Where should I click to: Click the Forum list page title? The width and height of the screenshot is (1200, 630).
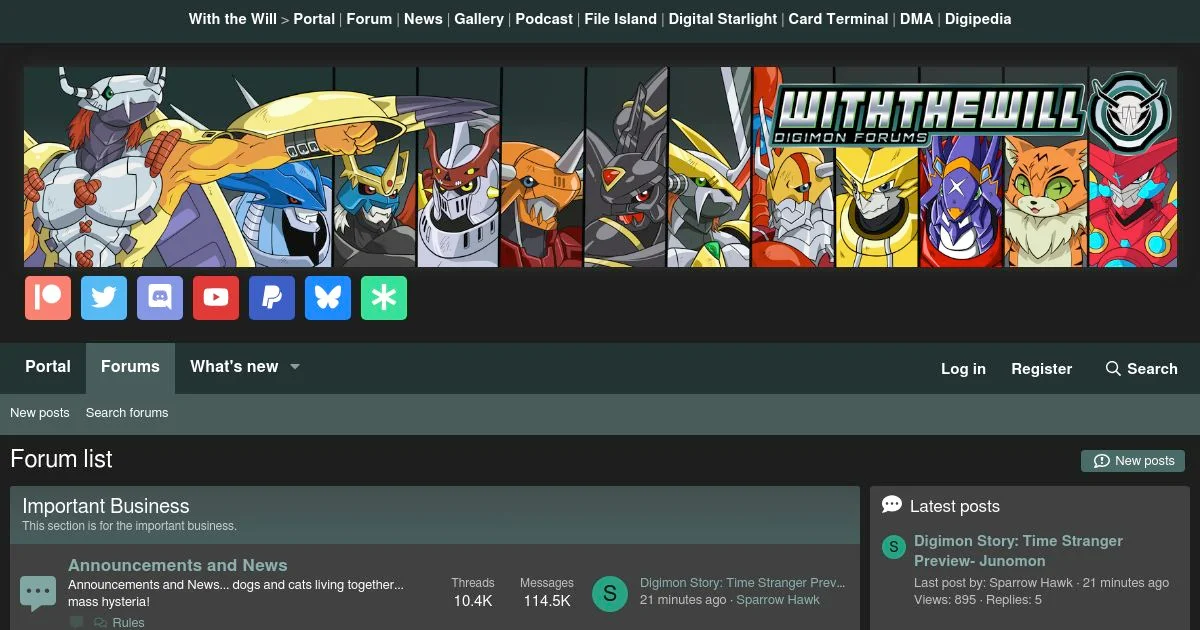[61, 459]
